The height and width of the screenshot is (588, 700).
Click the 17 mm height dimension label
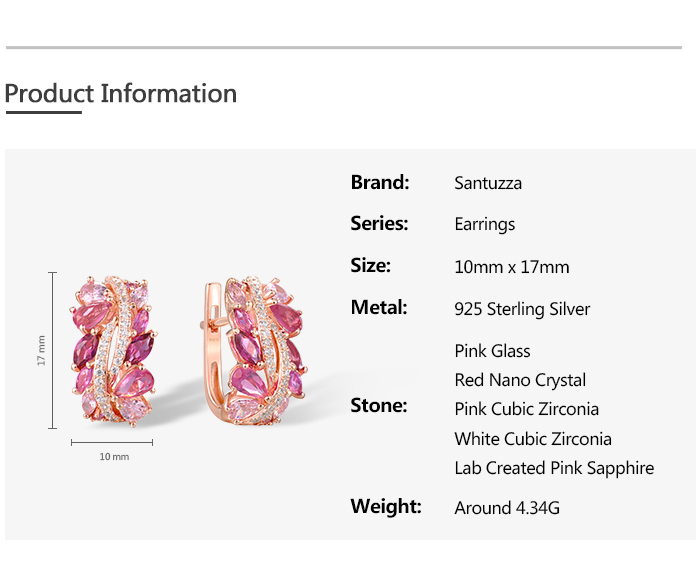(42, 349)
